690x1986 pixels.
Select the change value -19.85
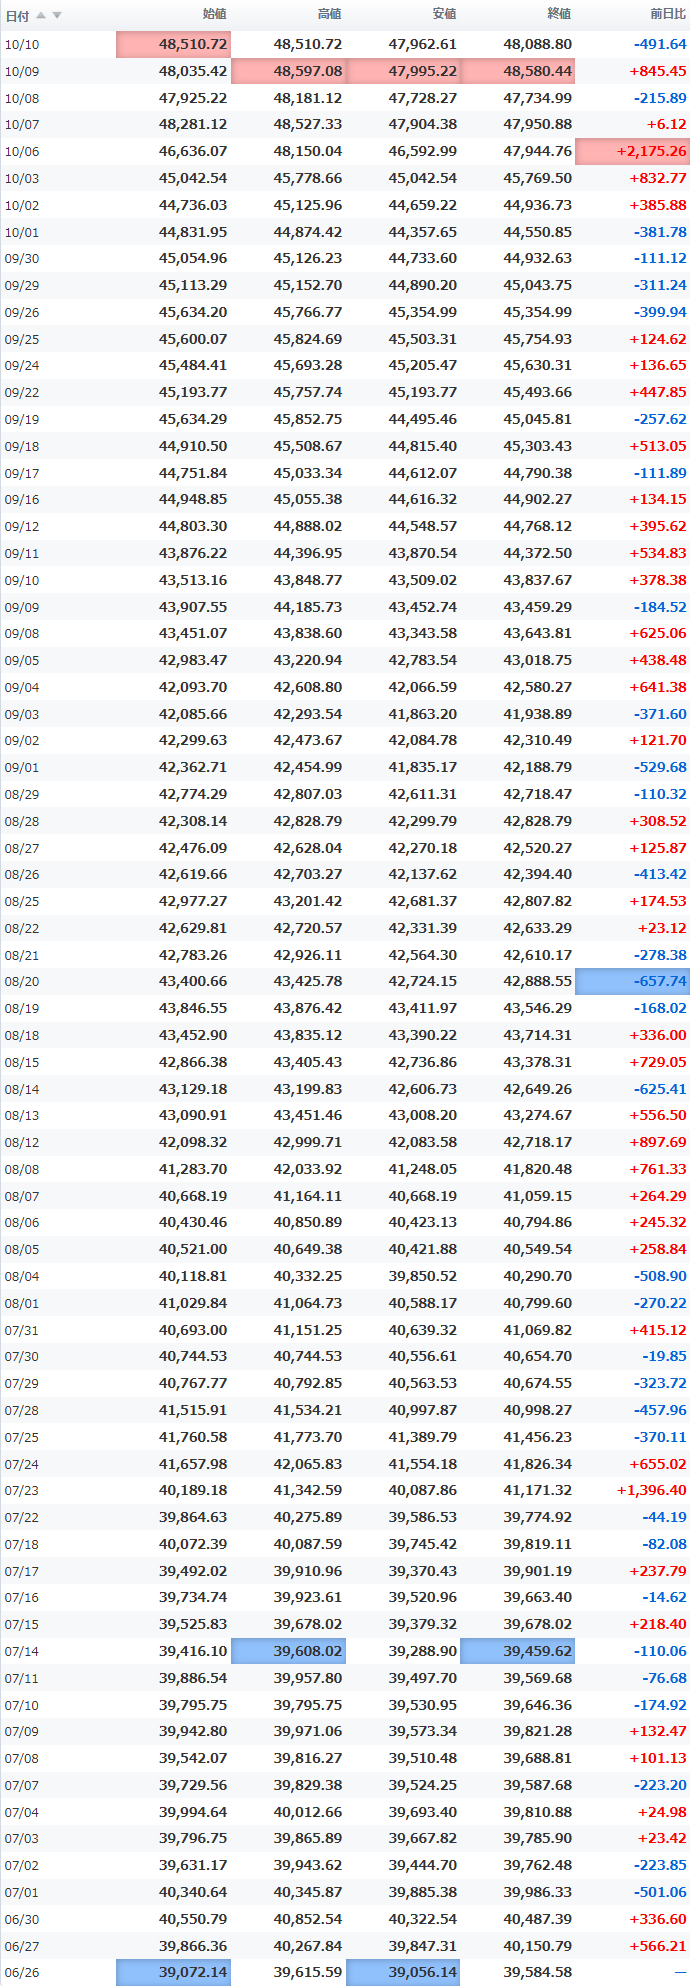(x=664, y=1356)
